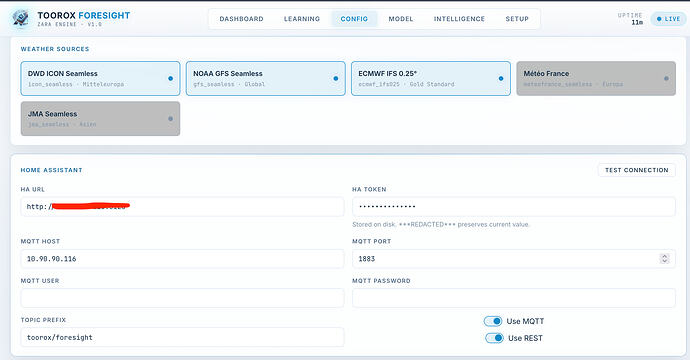Viewport: 690px width, 360px height.
Task: Deselect the DWD ICON Seamless weather source
Action: [x=100, y=78]
